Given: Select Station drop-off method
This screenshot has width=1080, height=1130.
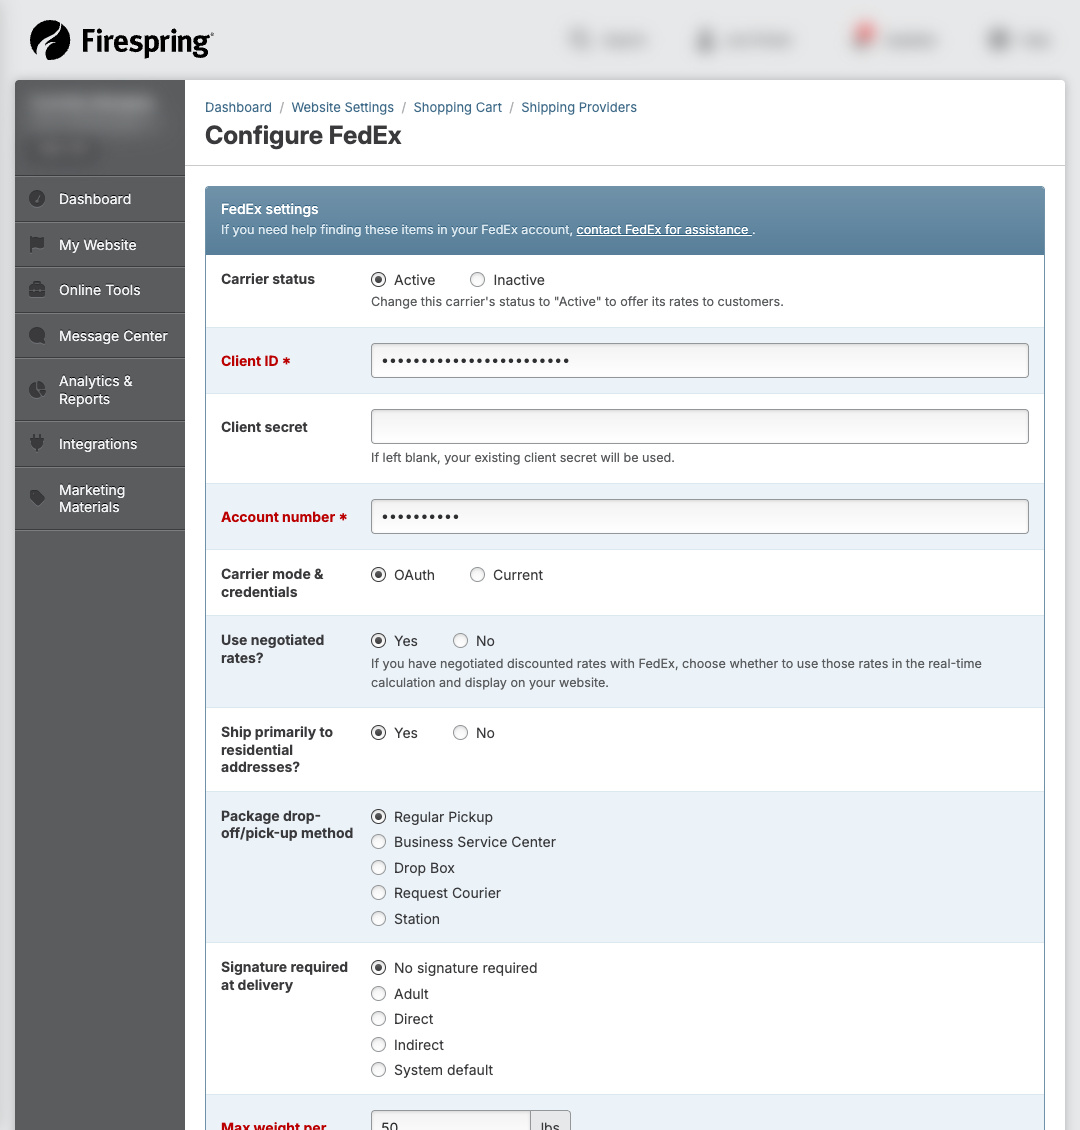Looking at the screenshot, I should [x=378, y=919].
